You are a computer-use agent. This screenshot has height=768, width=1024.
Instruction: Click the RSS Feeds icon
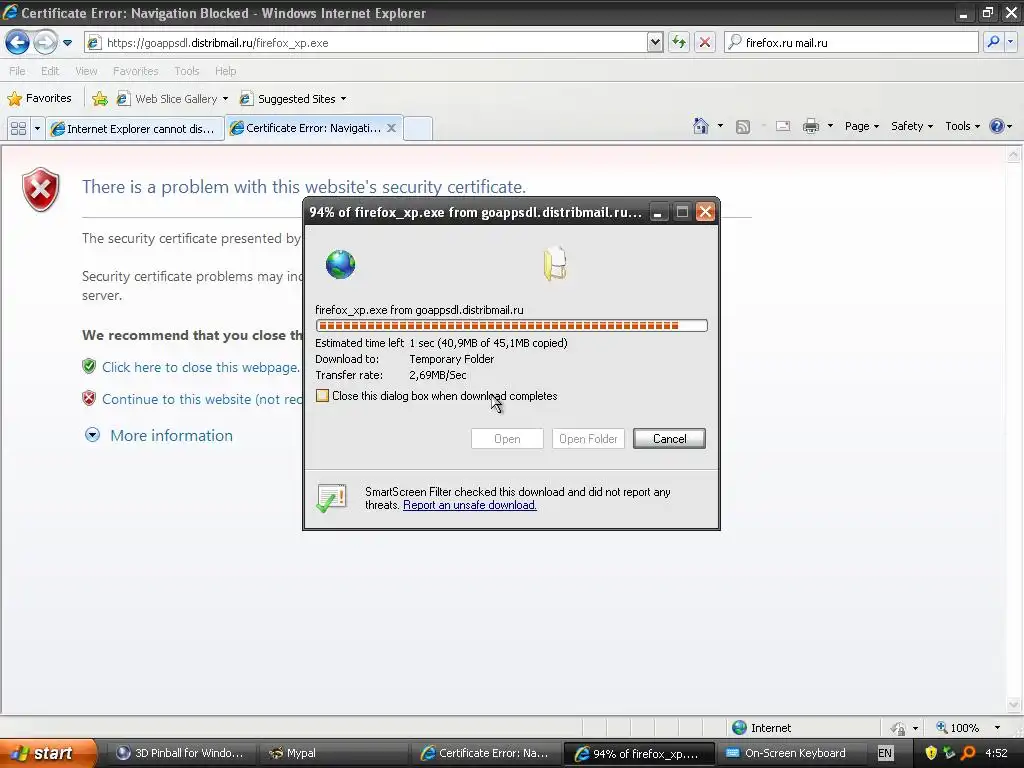pos(743,127)
